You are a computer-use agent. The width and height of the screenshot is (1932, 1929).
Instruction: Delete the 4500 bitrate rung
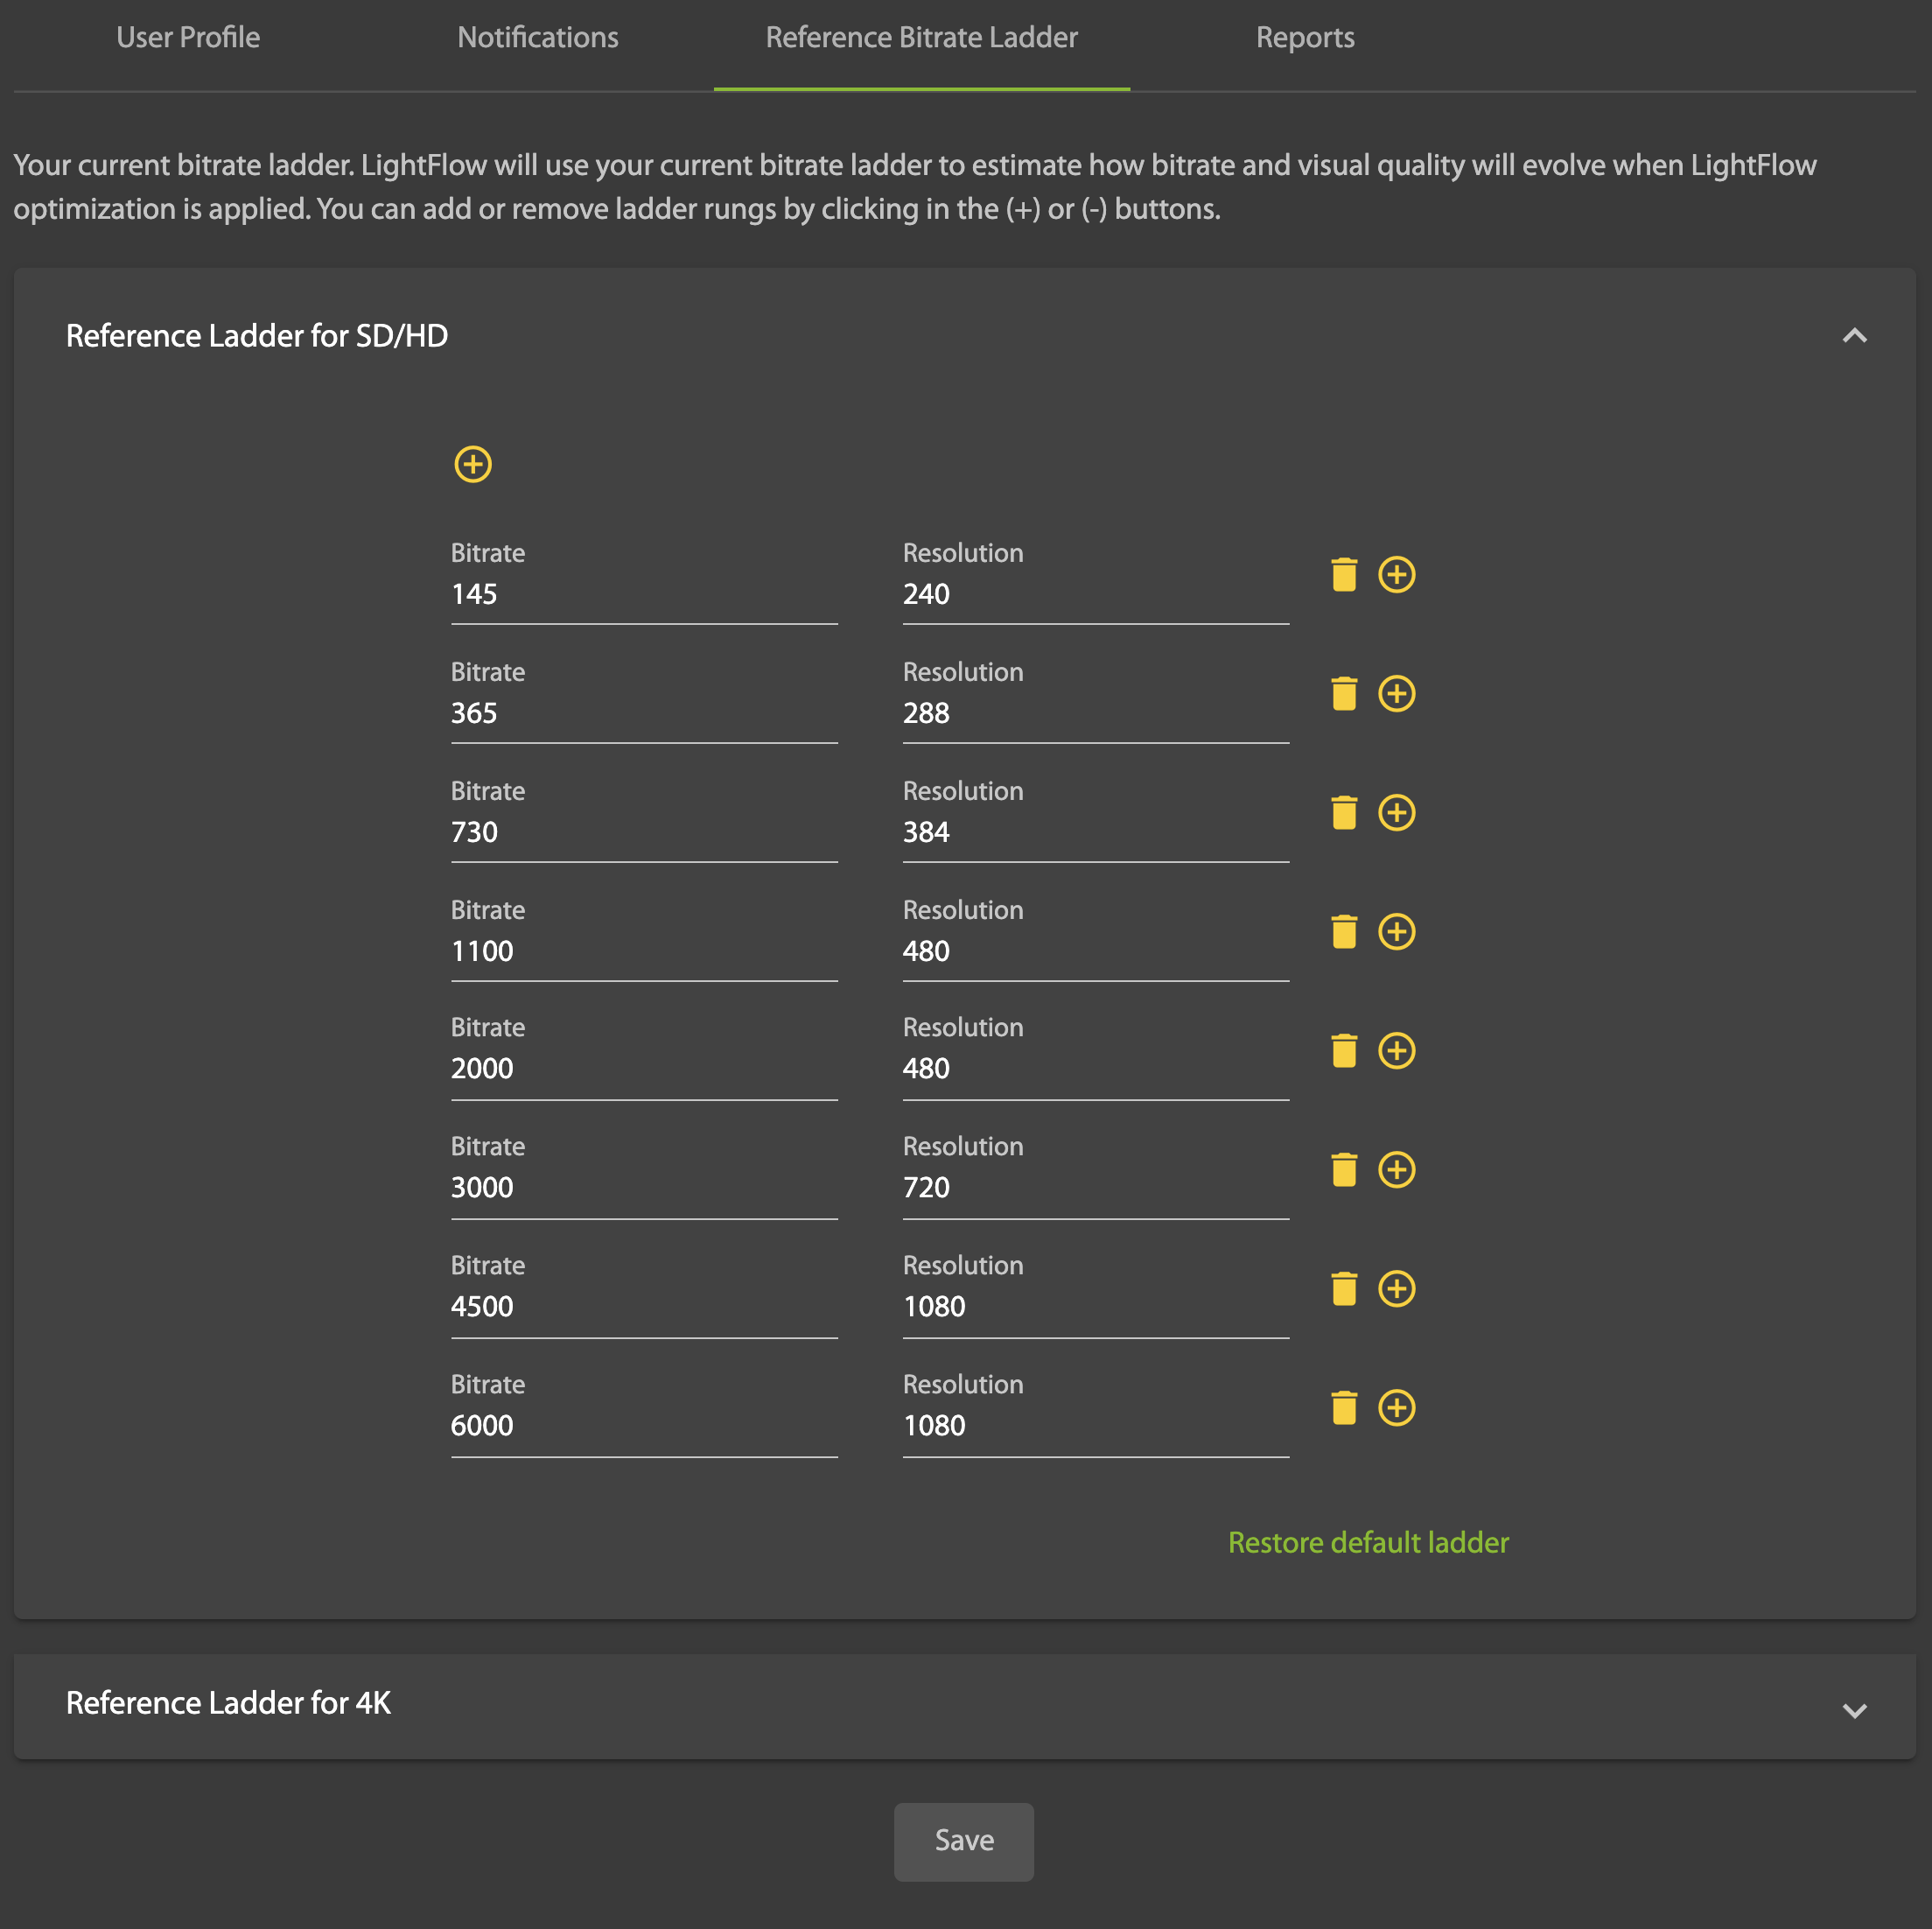[1344, 1289]
